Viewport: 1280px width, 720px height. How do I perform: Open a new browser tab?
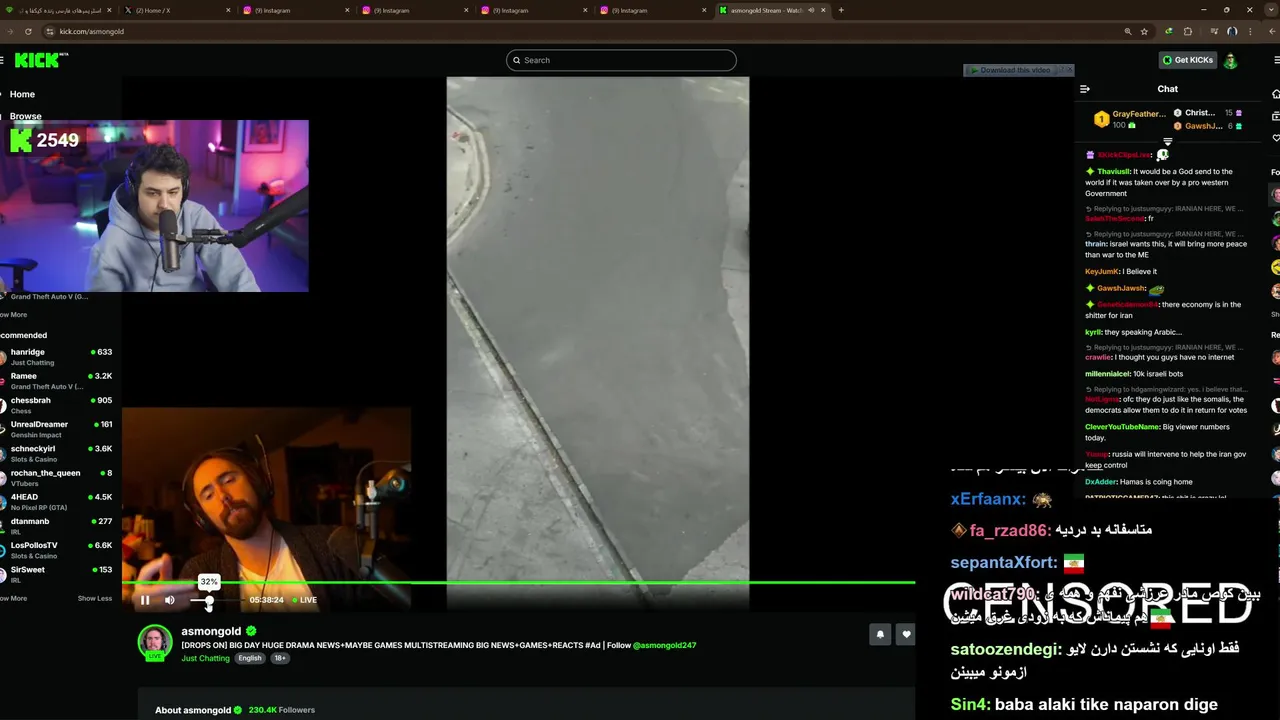[x=841, y=10]
